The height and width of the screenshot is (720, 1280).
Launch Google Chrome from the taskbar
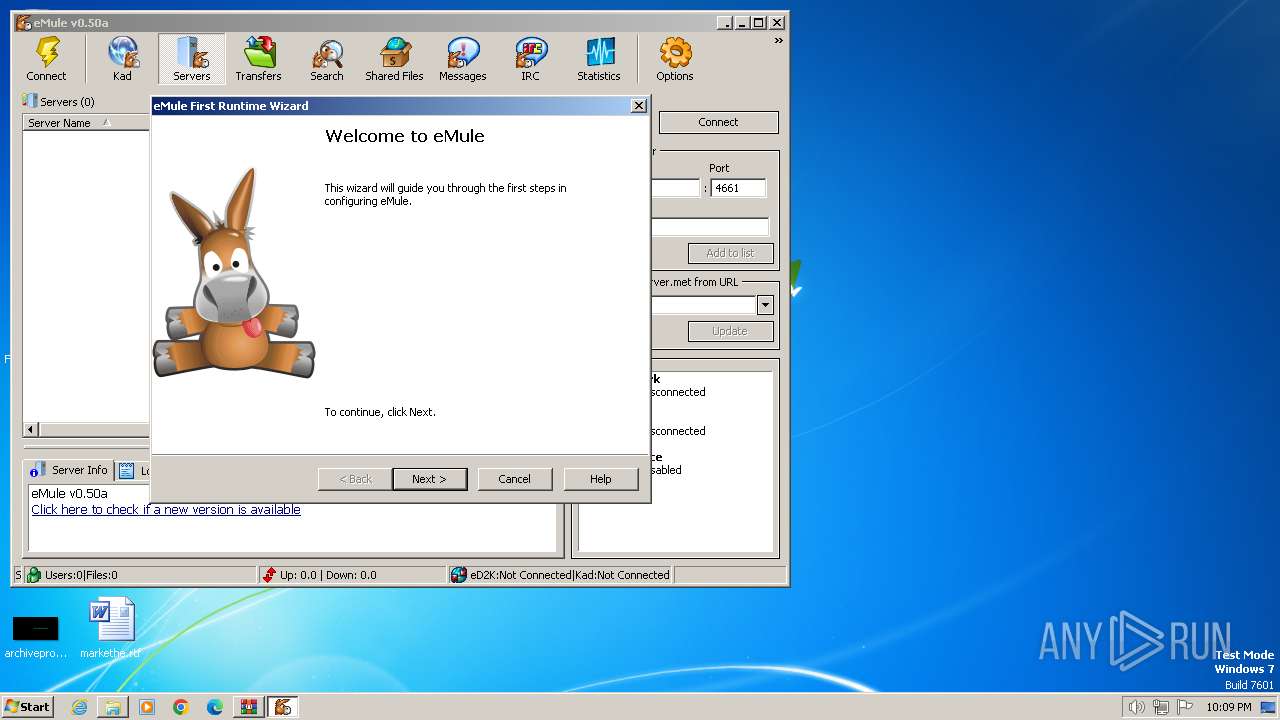tap(181, 707)
